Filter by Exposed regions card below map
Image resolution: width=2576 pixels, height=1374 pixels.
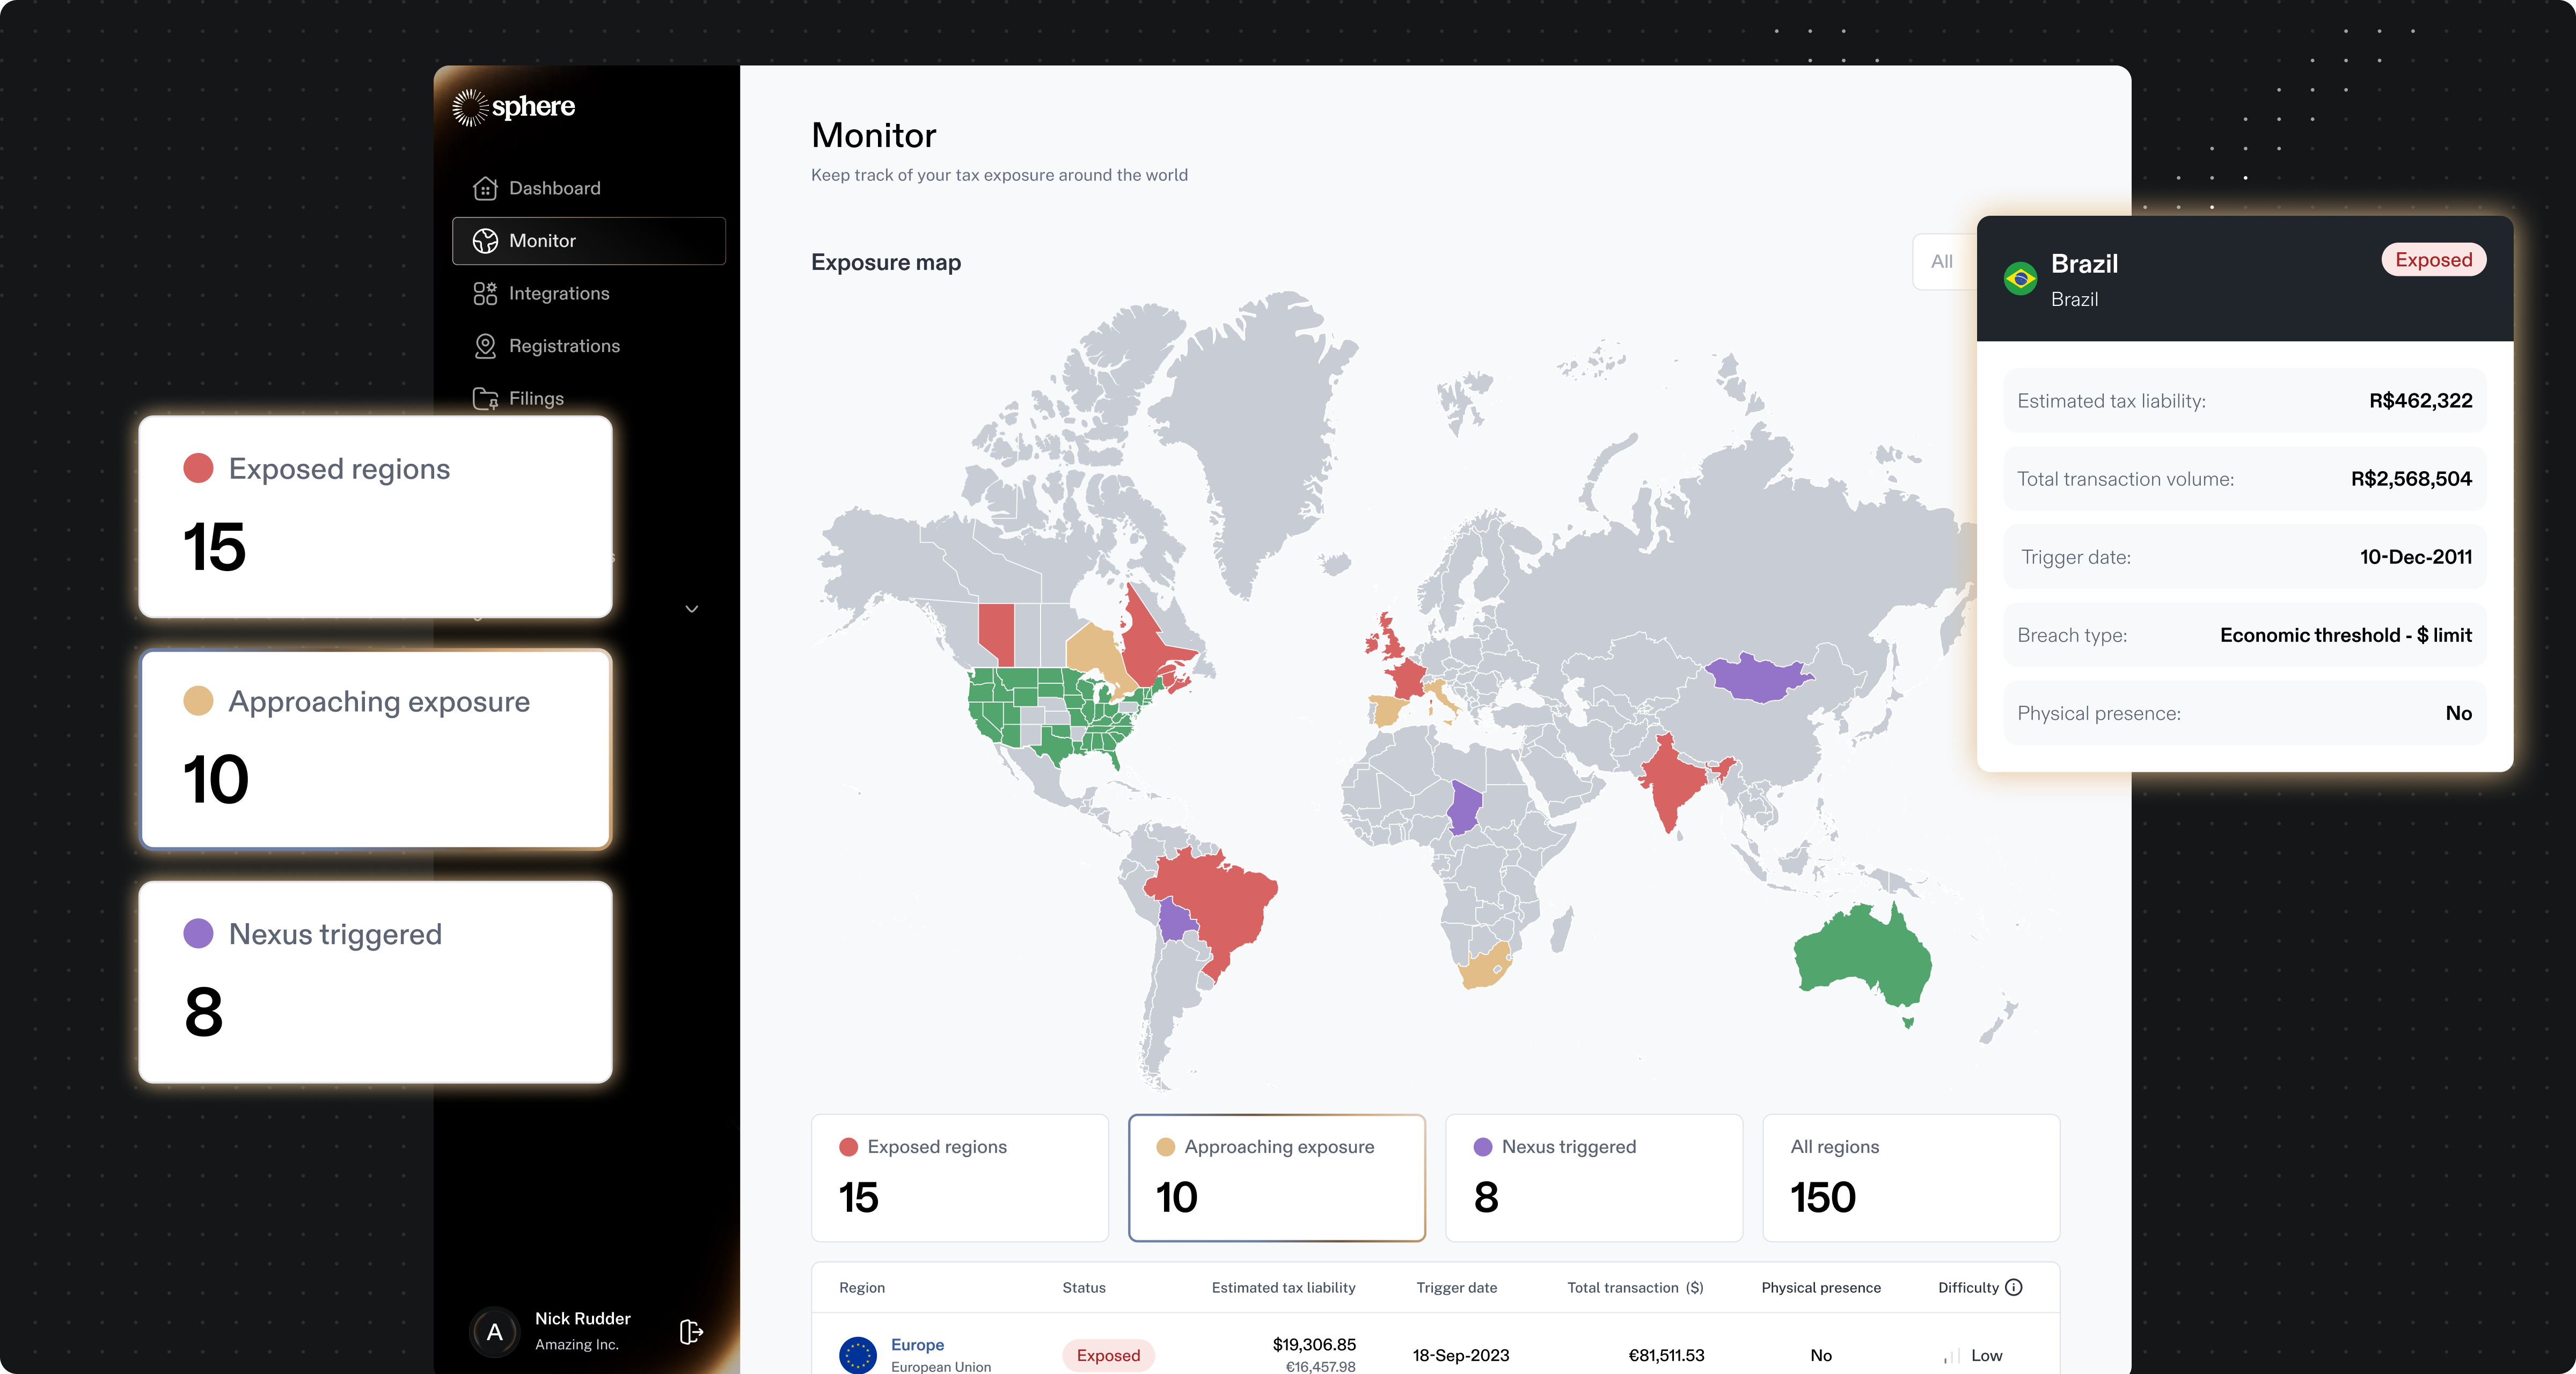959,1177
